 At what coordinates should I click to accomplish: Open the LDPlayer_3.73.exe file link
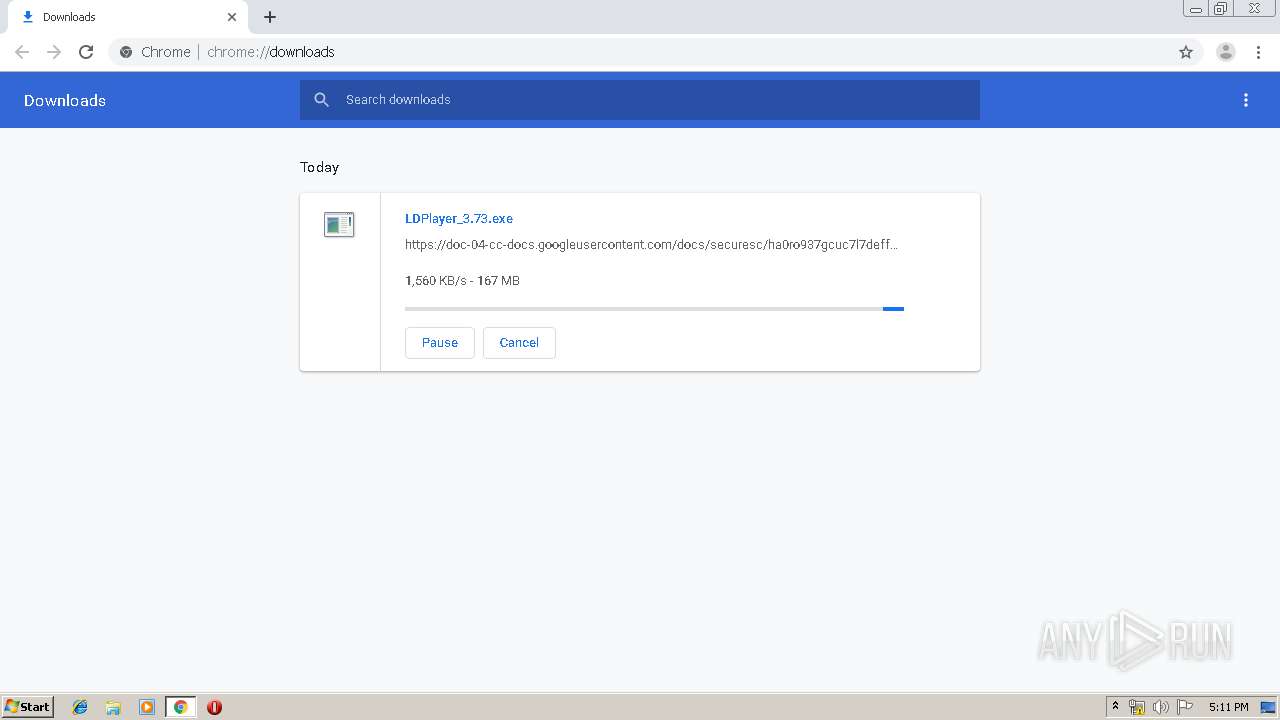point(459,218)
